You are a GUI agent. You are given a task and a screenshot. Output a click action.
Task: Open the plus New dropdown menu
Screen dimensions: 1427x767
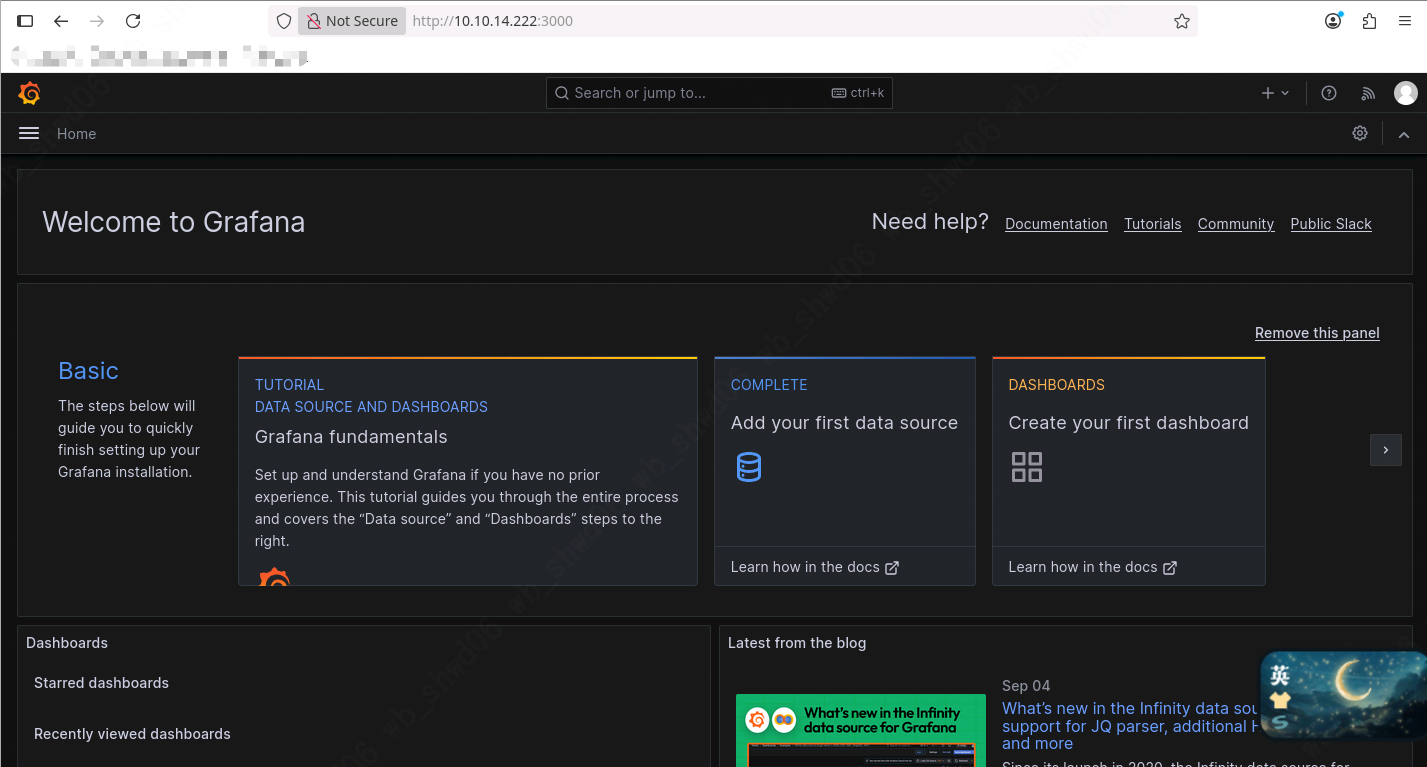click(x=1275, y=93)
